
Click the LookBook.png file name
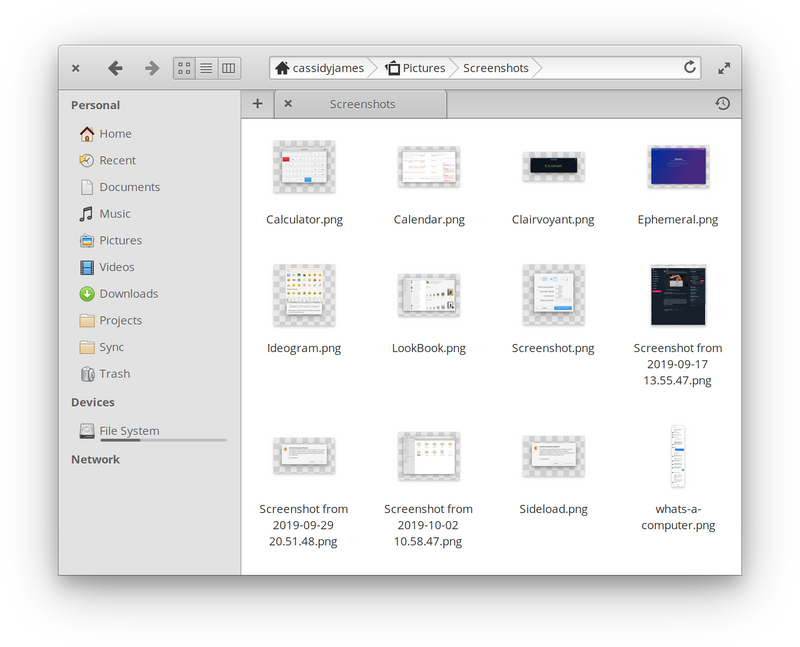click(x=429, y=348)
